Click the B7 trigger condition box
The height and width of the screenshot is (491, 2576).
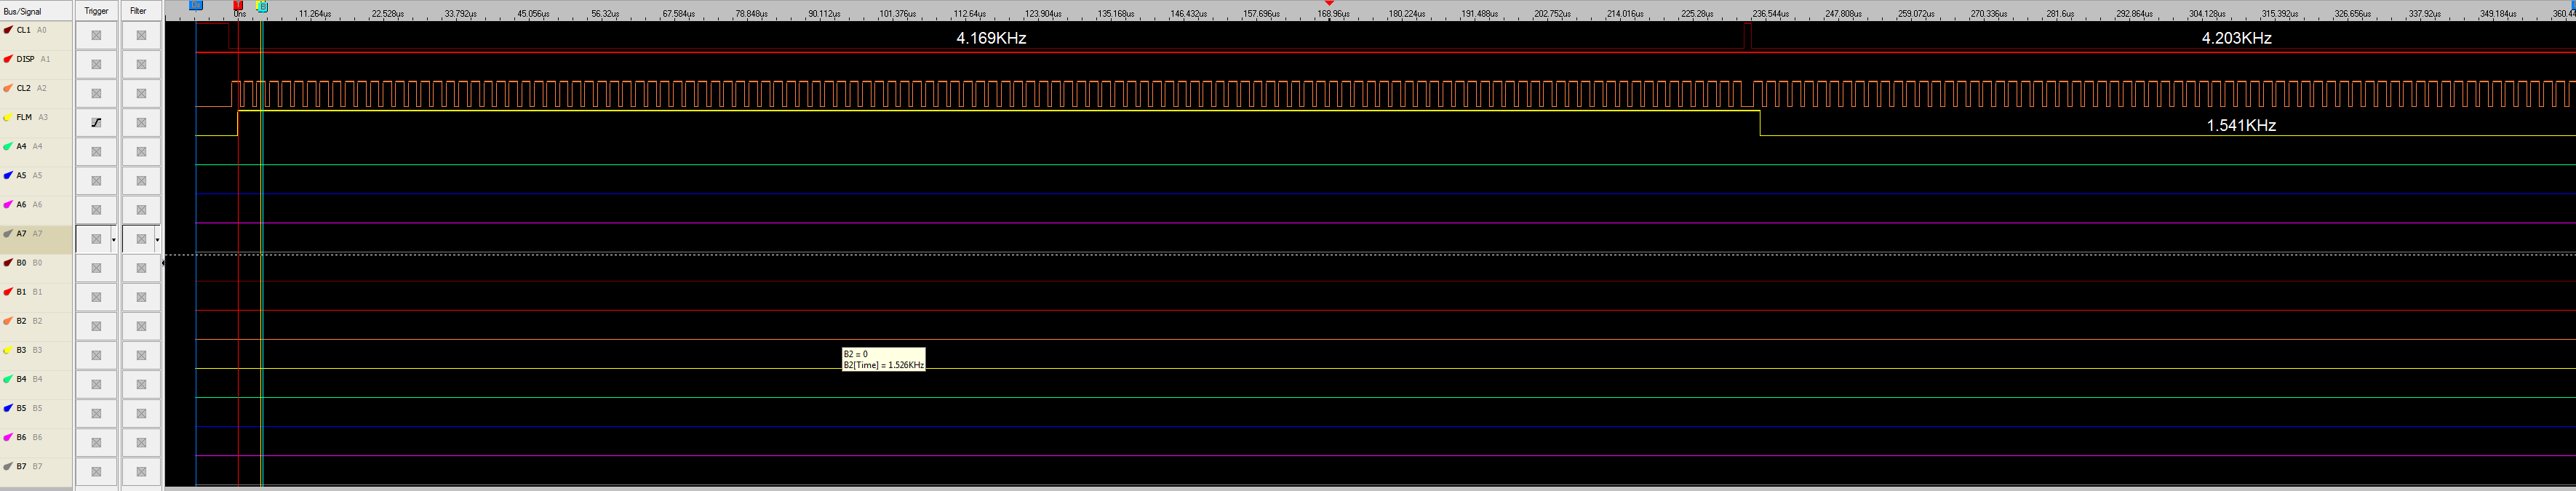click(x=96, y=471)
